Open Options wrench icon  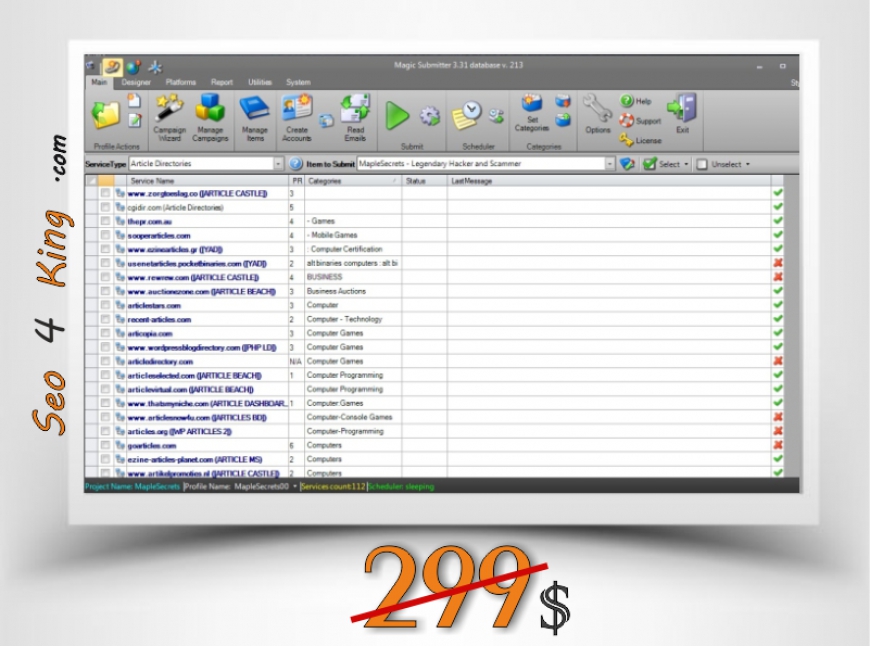[598, 114]
